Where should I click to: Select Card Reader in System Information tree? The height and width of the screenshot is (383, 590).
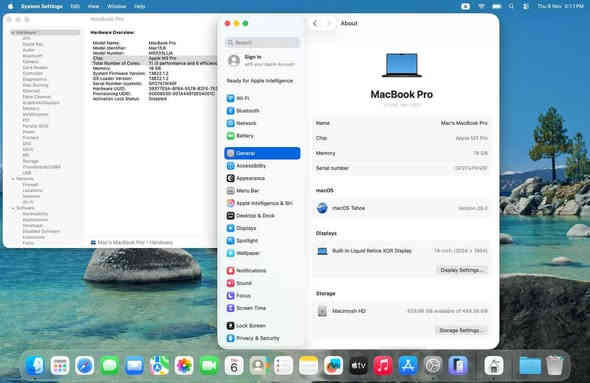35,68
